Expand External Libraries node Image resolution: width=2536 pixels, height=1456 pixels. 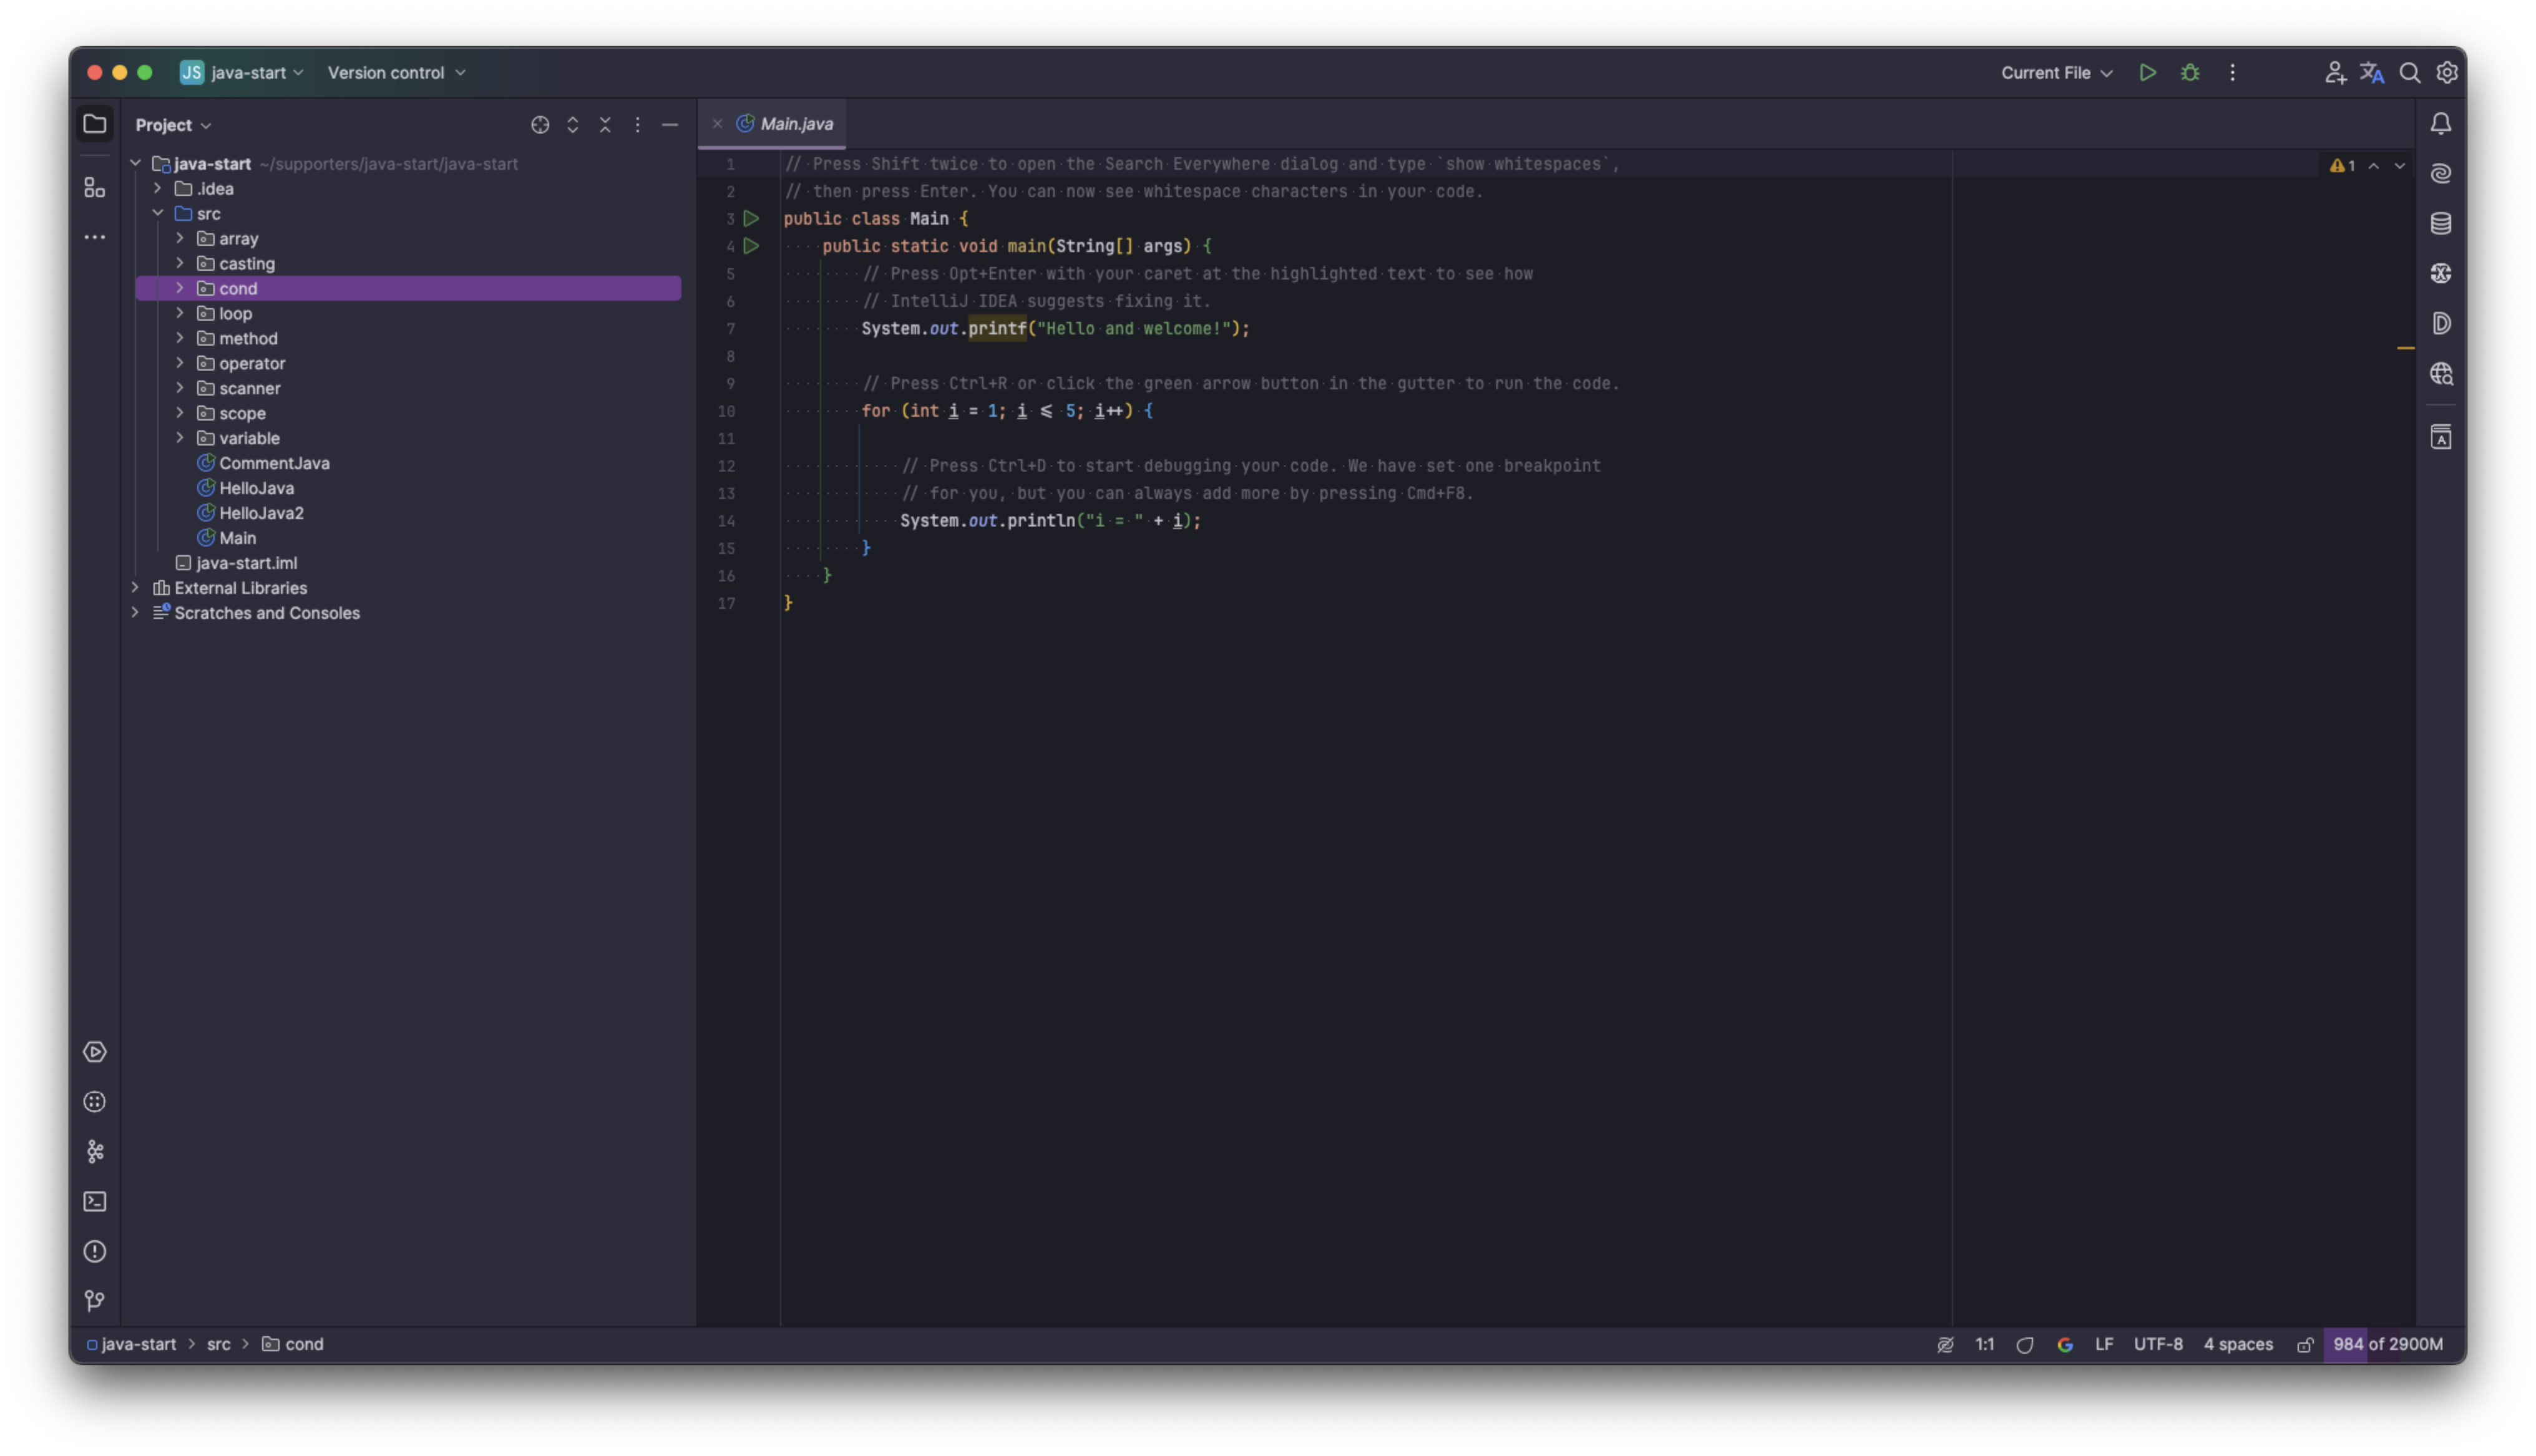(x=135, y=587)
